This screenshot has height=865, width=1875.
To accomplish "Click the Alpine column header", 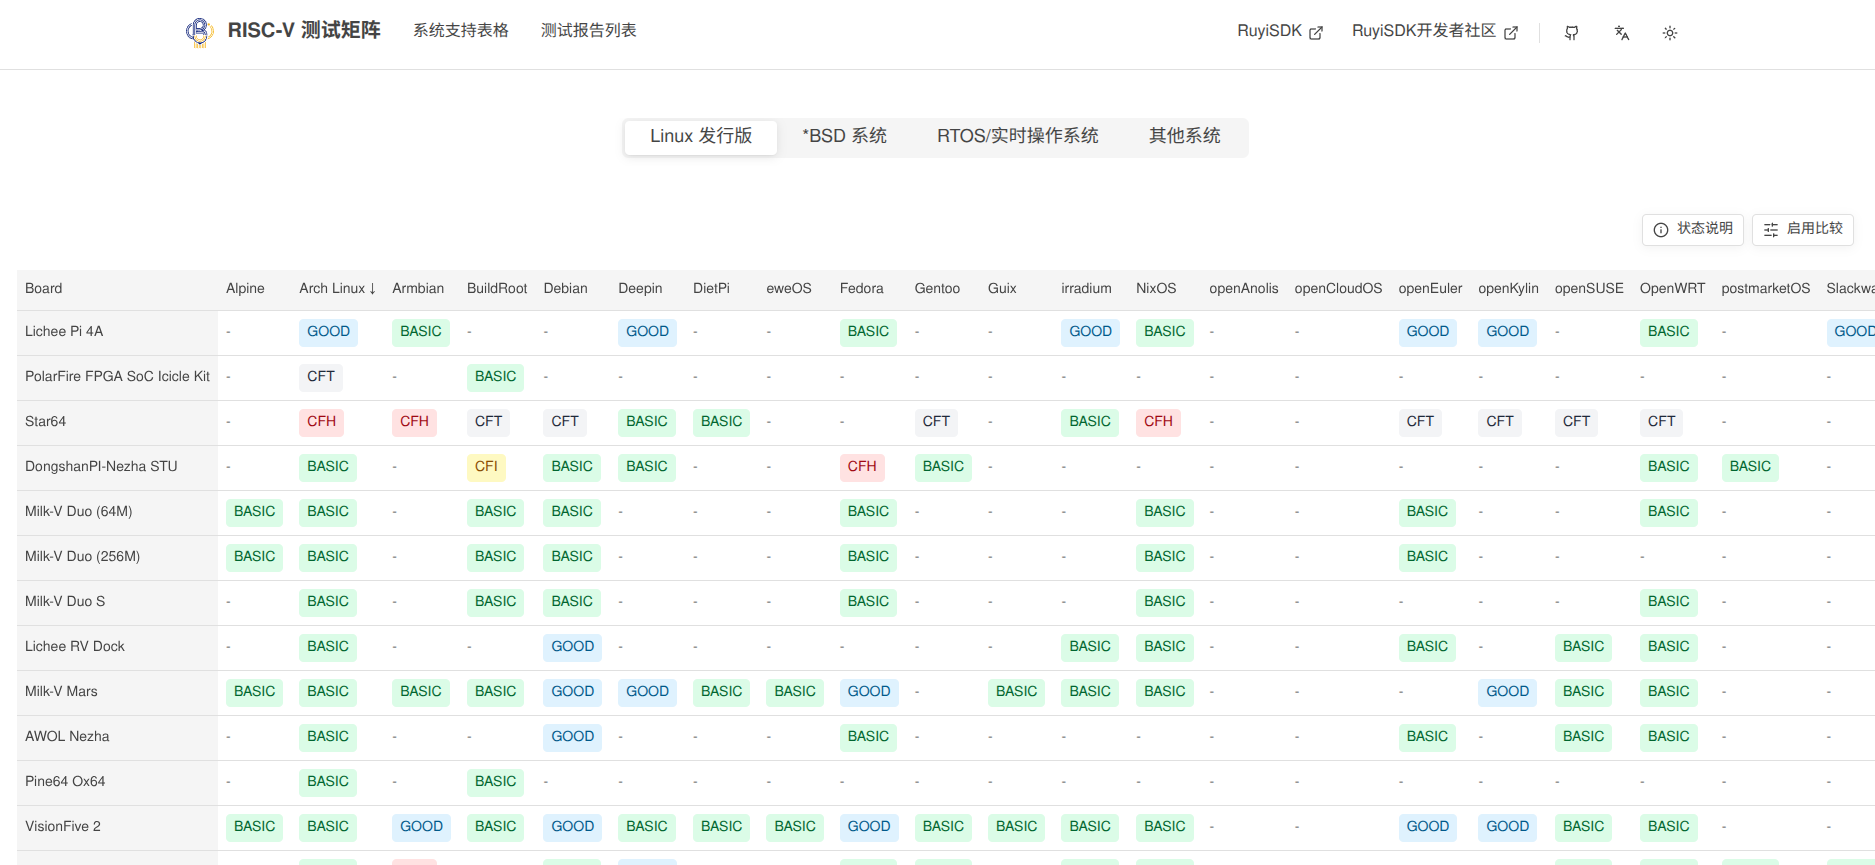I will [245, 289].
